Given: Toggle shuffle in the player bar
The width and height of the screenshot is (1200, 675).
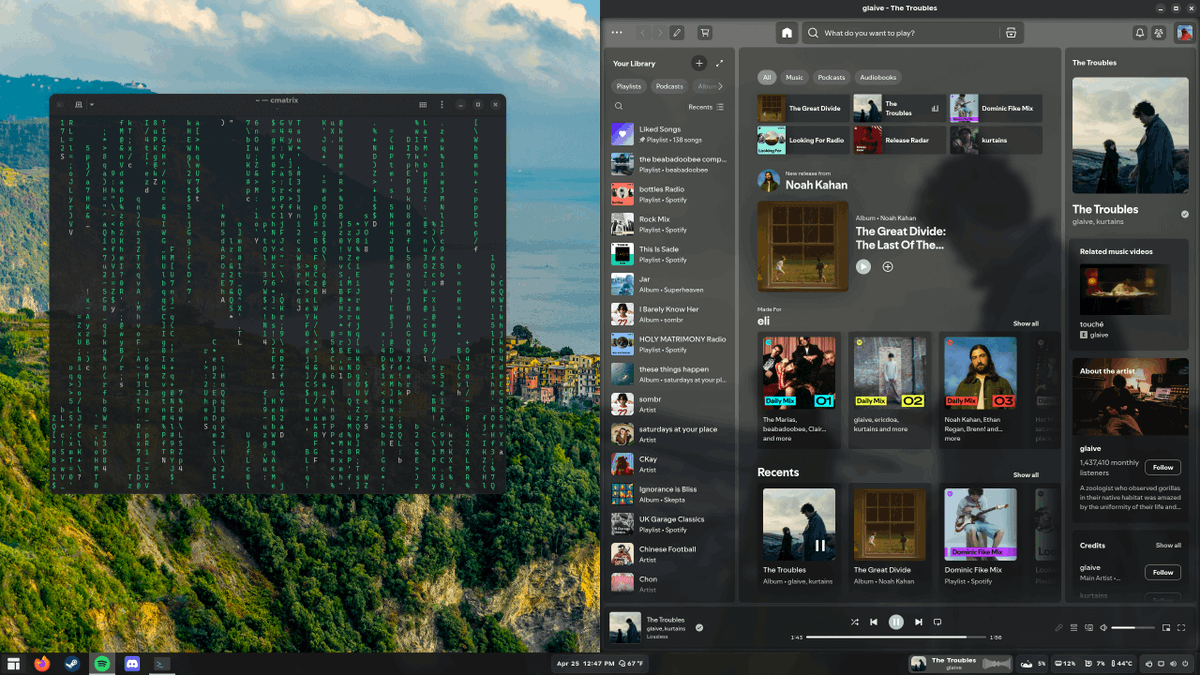Looking at the screenshot, I should [854, 622].
